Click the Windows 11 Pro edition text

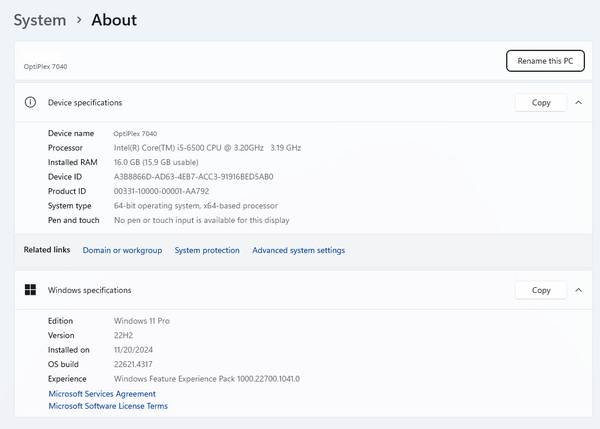coord(142,320)
